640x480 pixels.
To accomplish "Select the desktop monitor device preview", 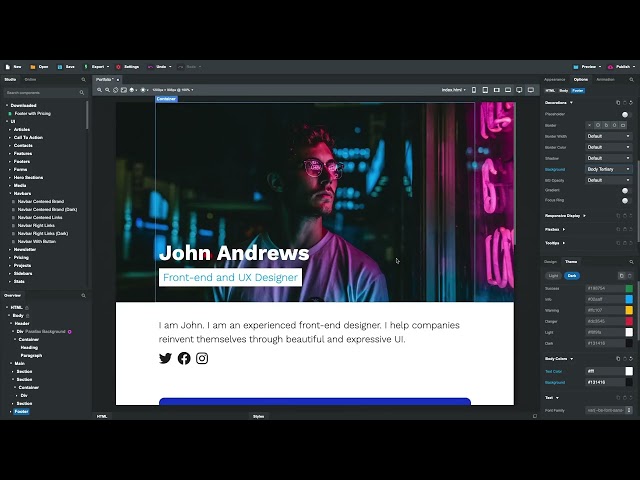I will coord(519,90).
